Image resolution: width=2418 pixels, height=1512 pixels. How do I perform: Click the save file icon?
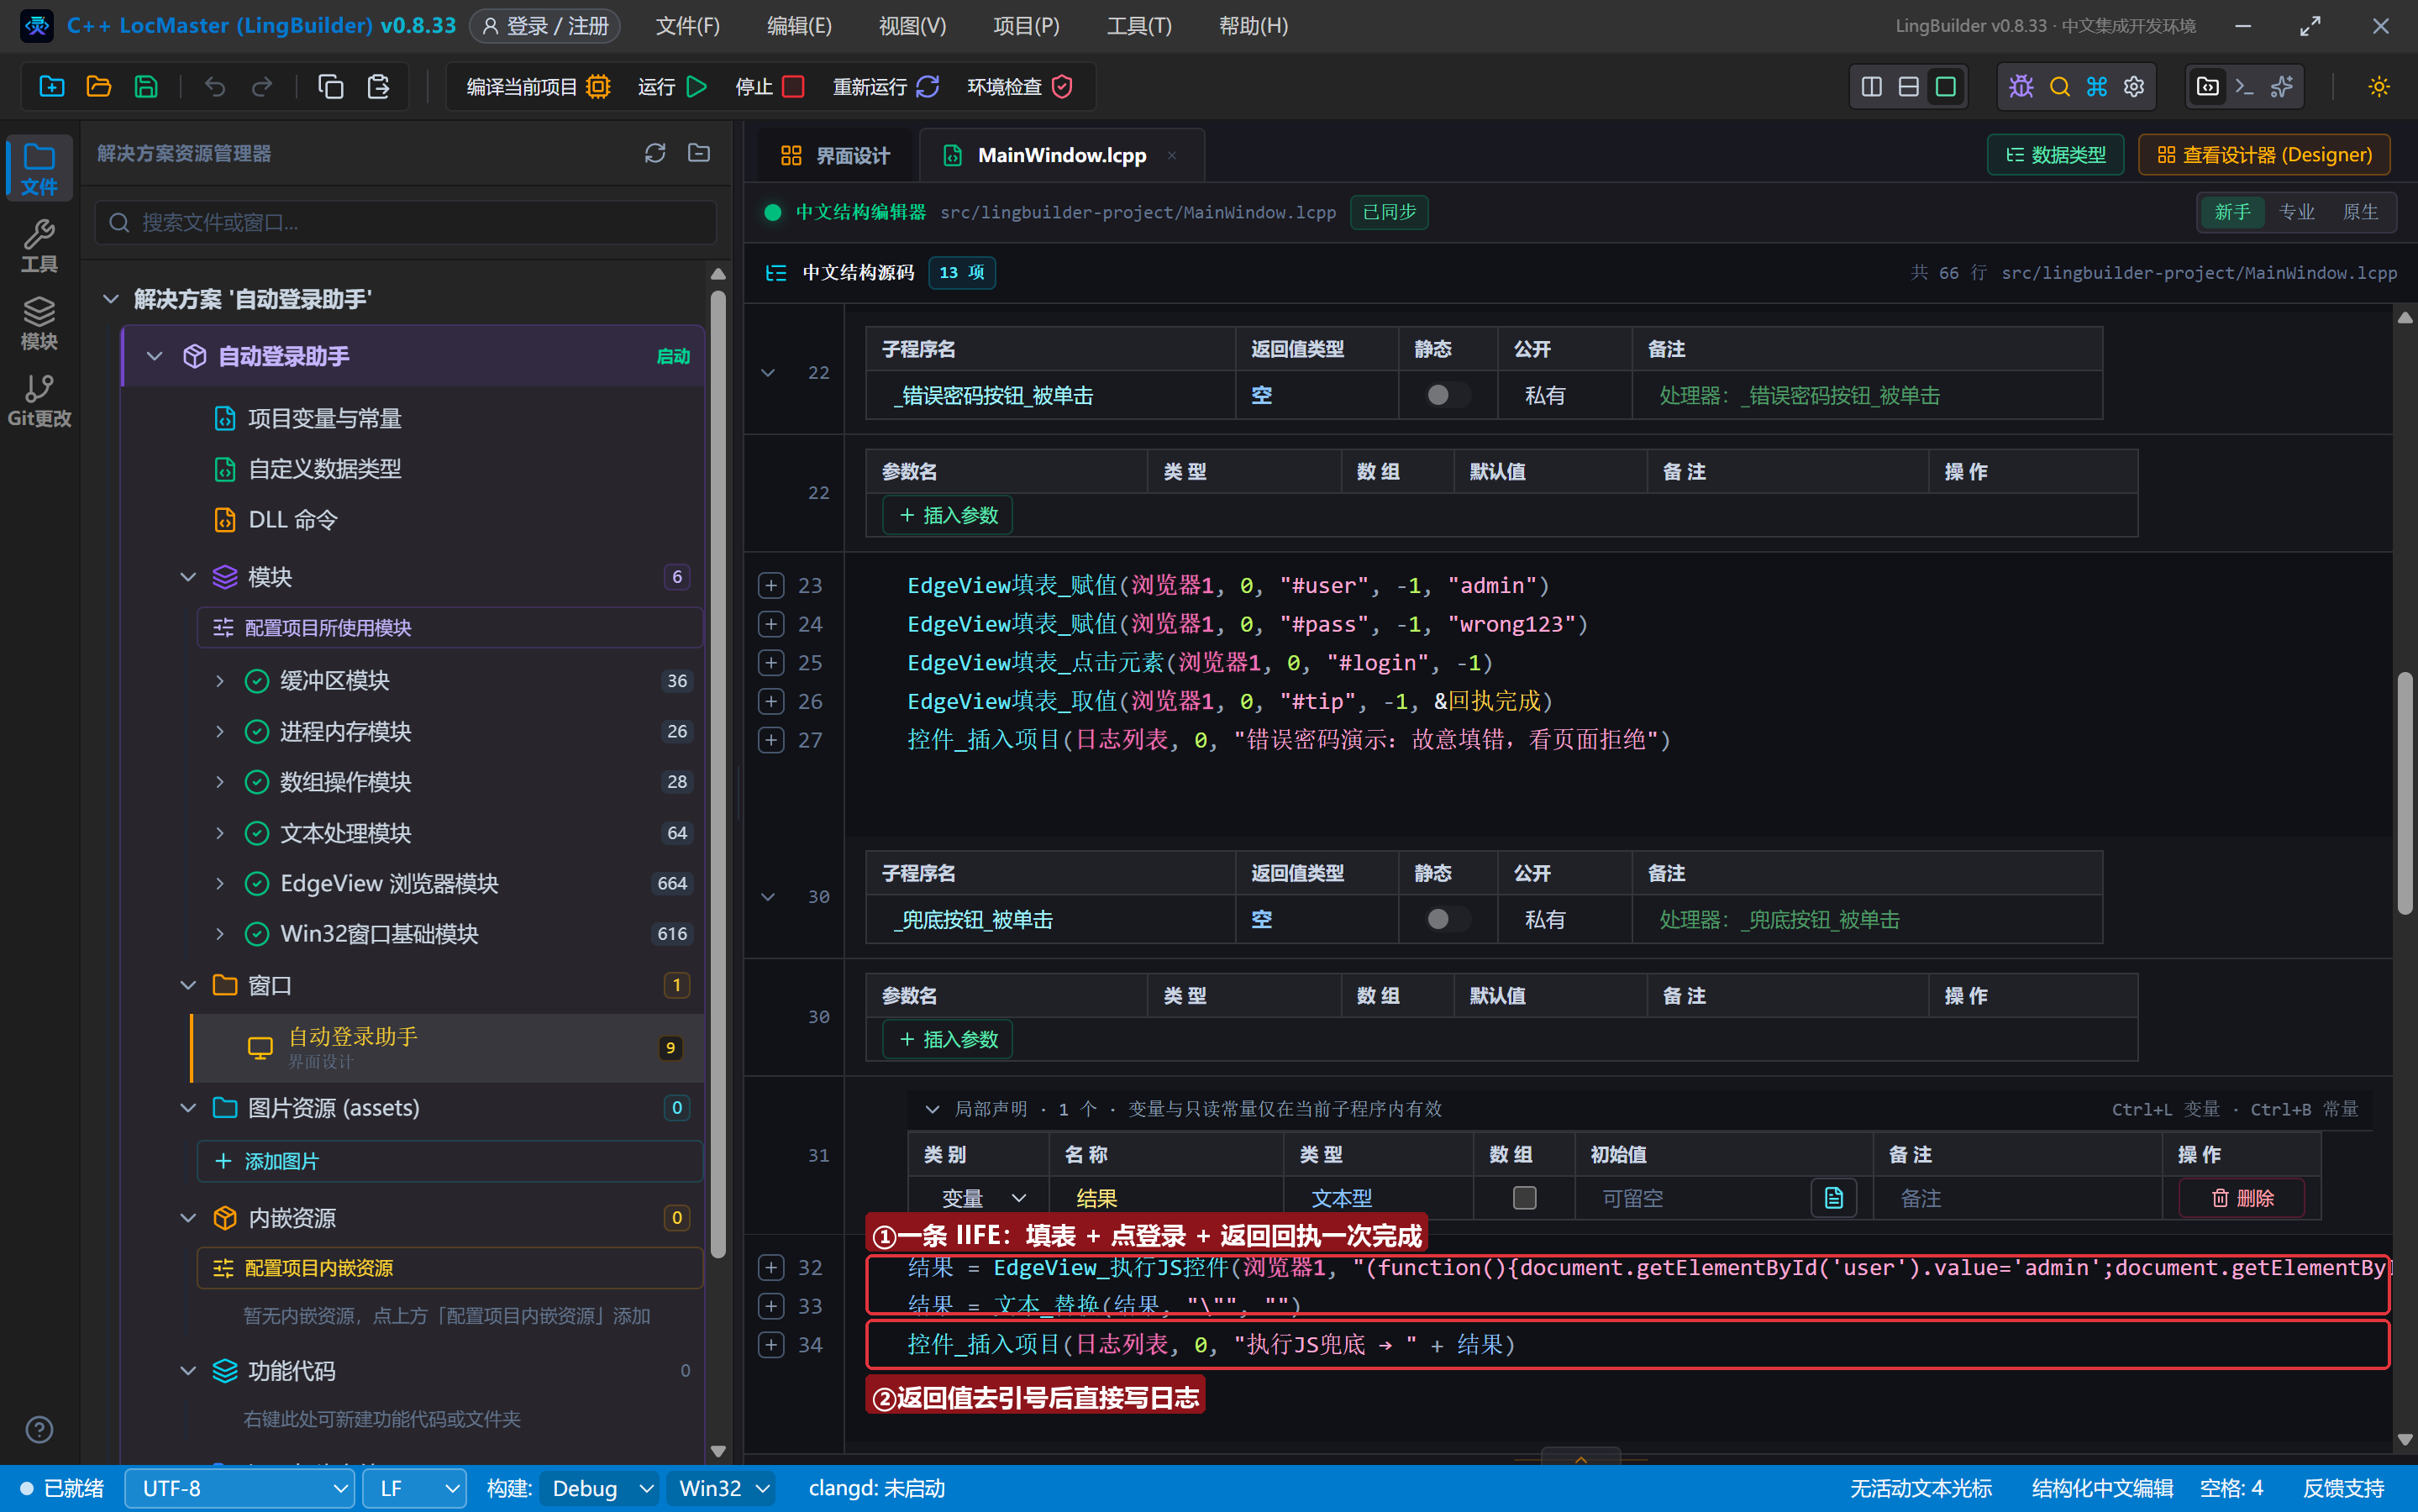tap(146, 87)
